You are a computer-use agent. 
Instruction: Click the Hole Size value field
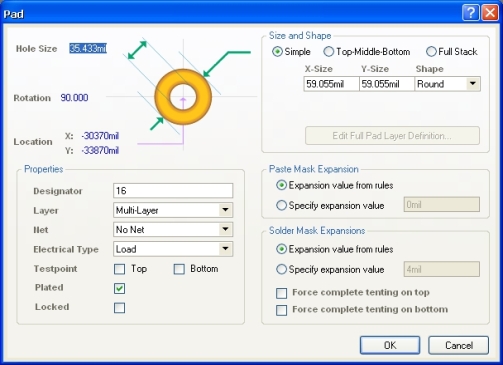(x=88, y=49)
